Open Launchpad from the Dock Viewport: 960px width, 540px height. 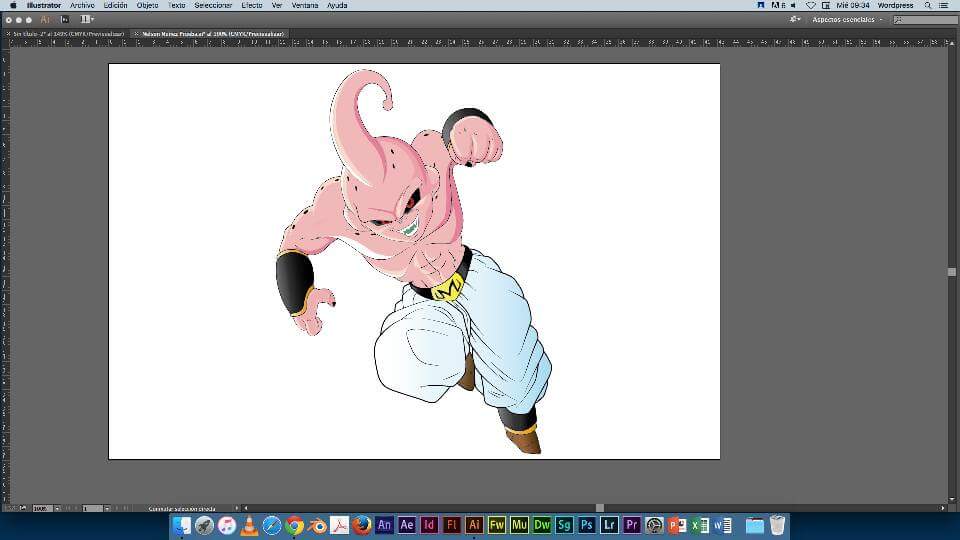pyautogui.click(x=204, y=525)
